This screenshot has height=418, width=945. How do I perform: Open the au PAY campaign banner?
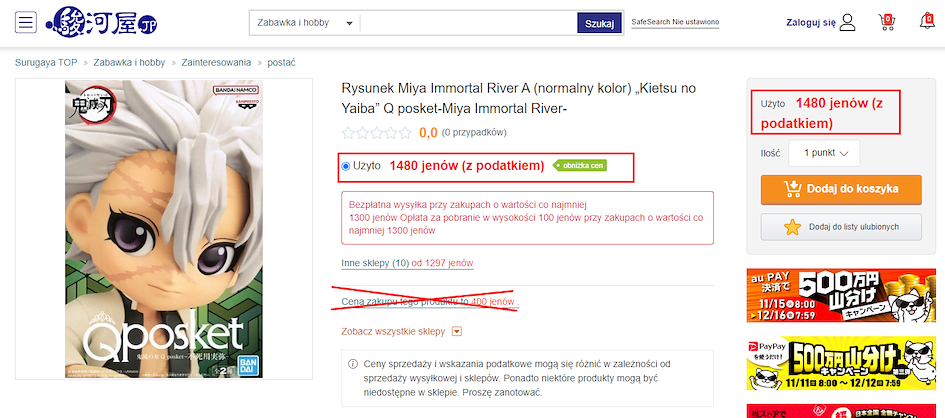click(841, 298)
